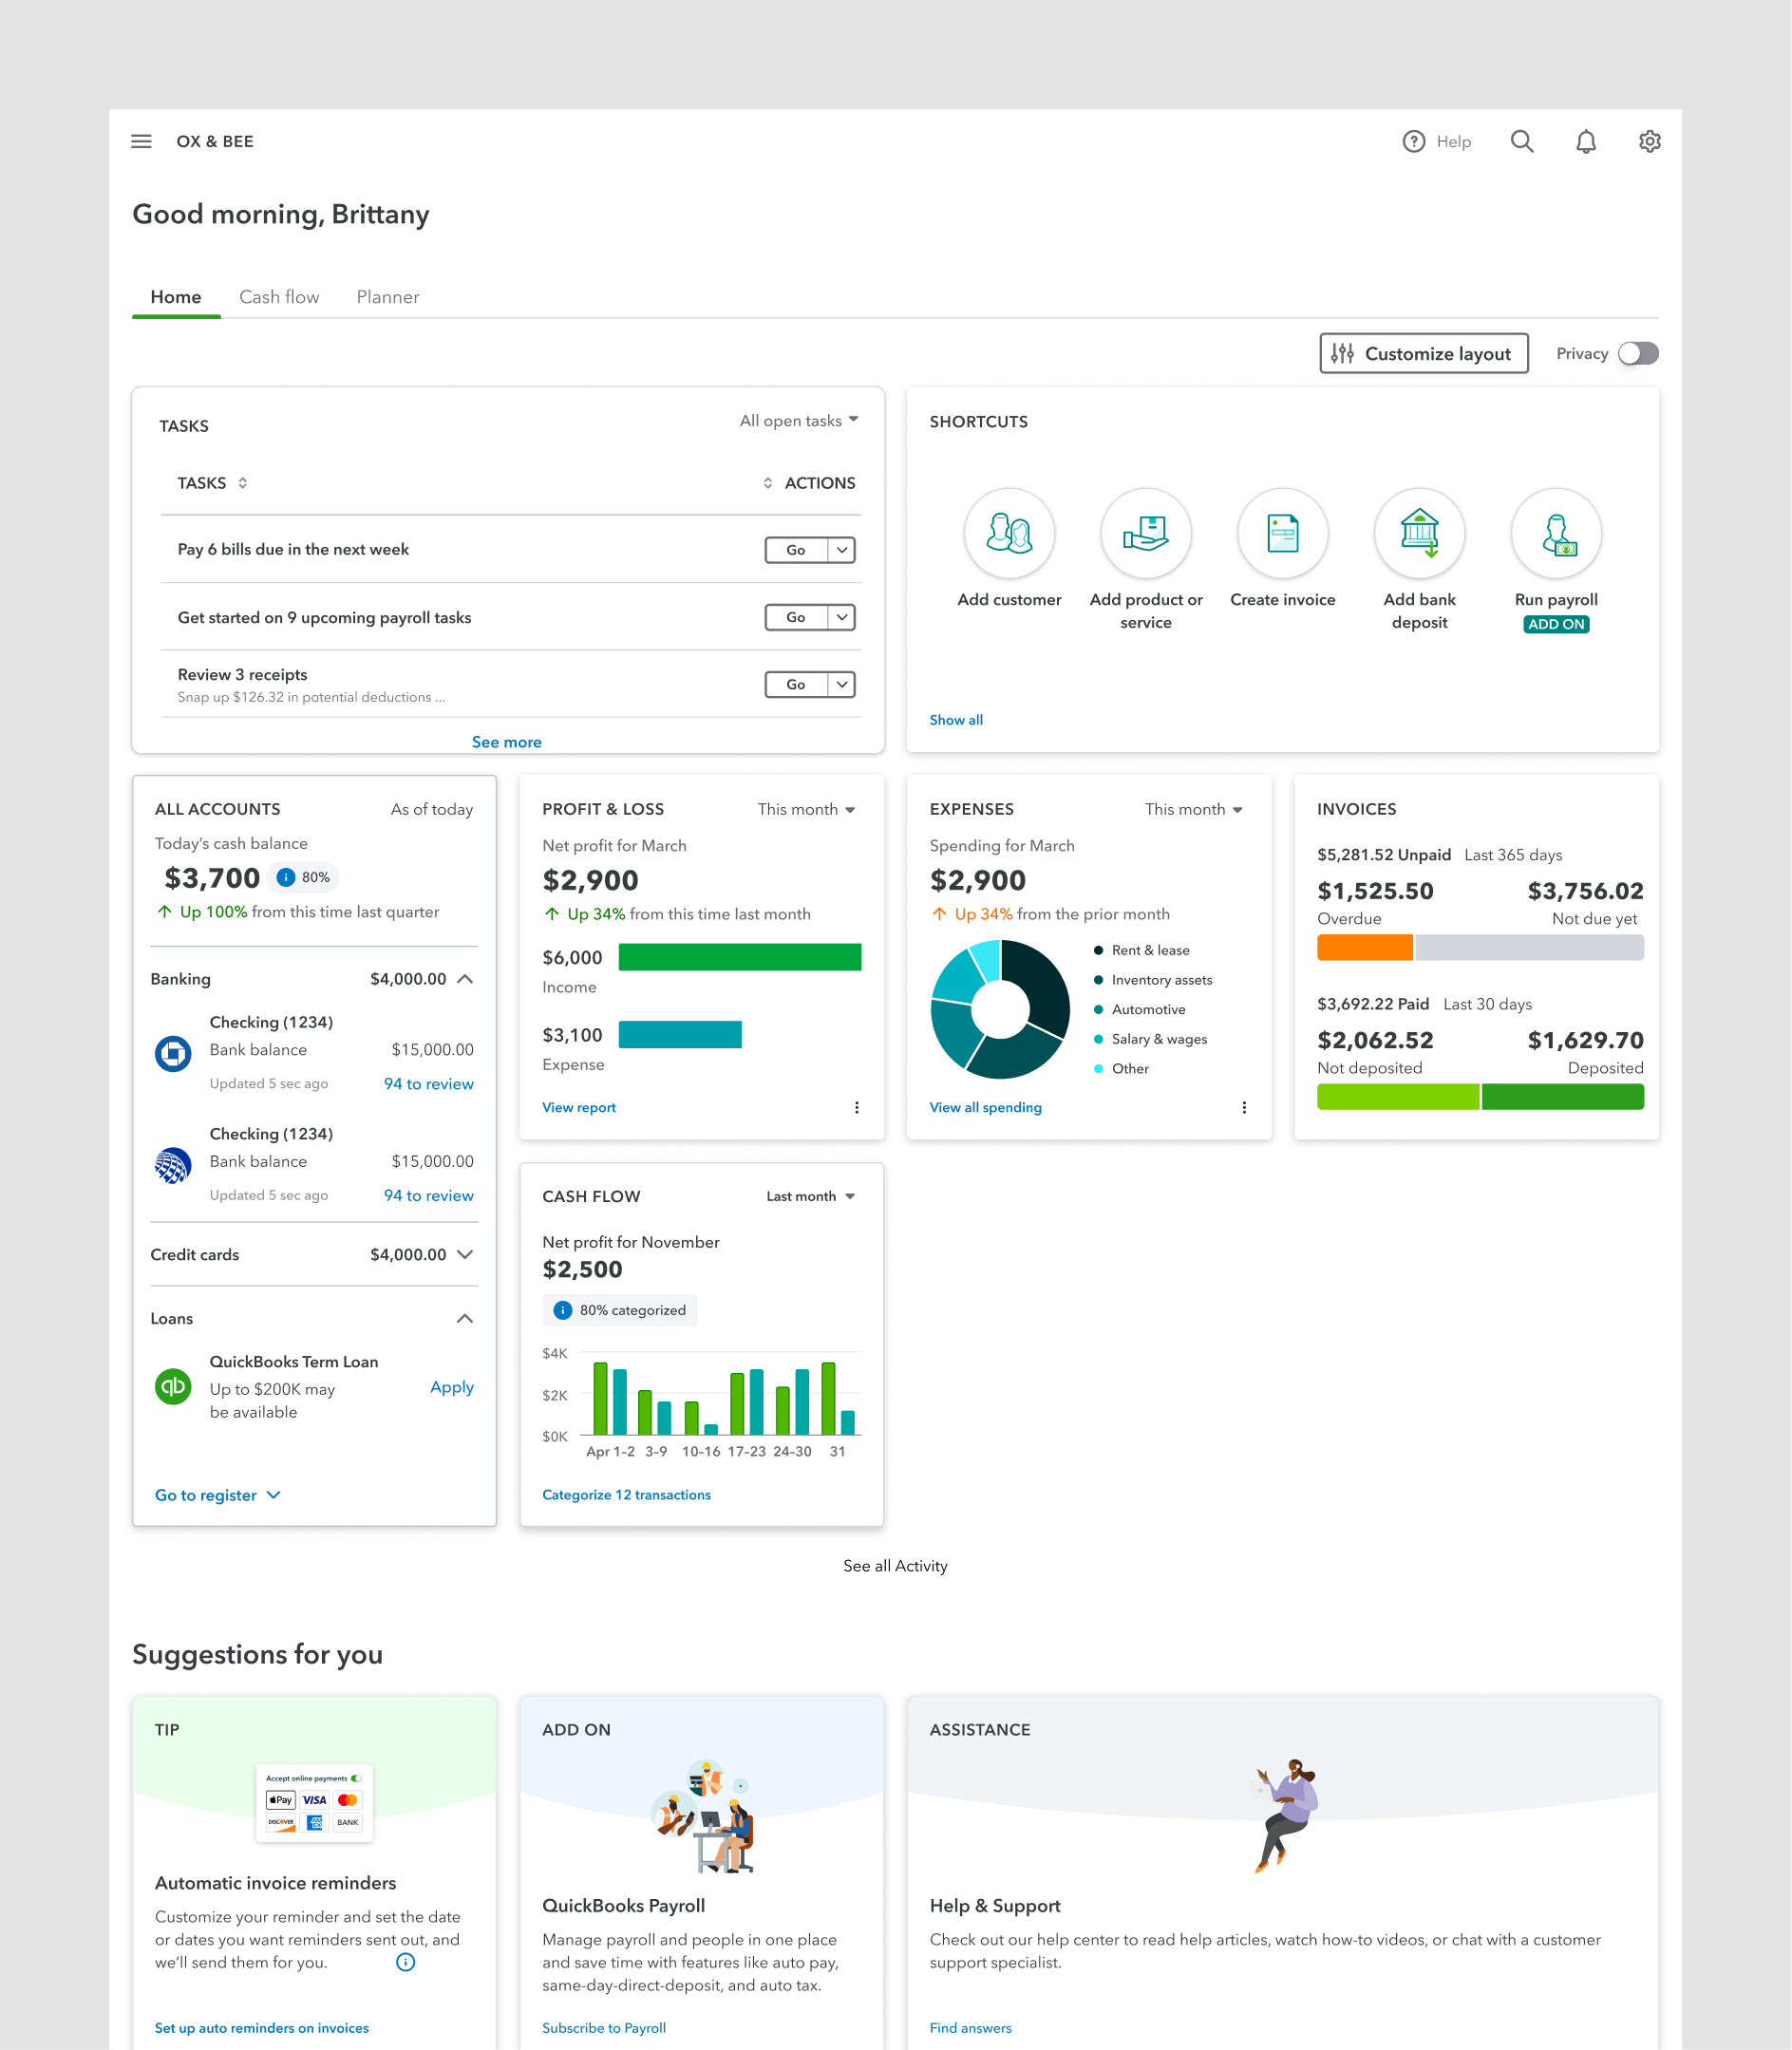Select the Run payroll shortcut
This screenshot has width=1792, height=2050.
[x=1556, y=533]
